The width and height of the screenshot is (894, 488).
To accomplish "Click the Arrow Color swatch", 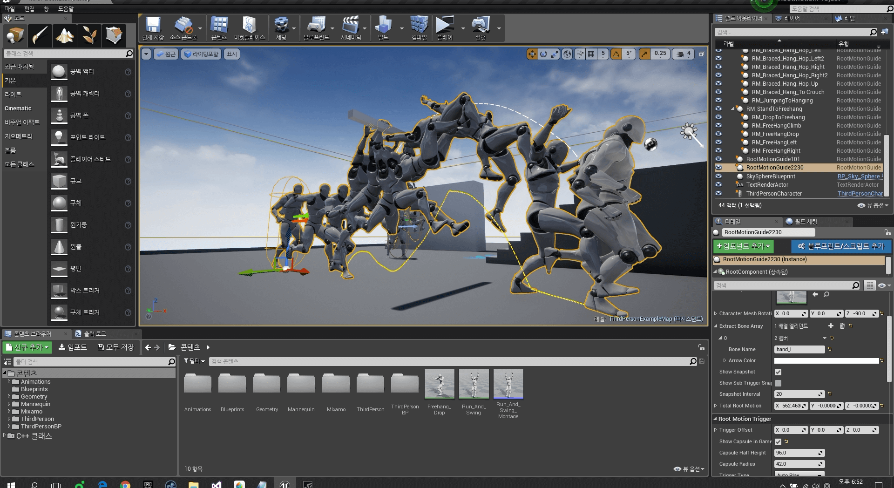I will click(828, 359).
